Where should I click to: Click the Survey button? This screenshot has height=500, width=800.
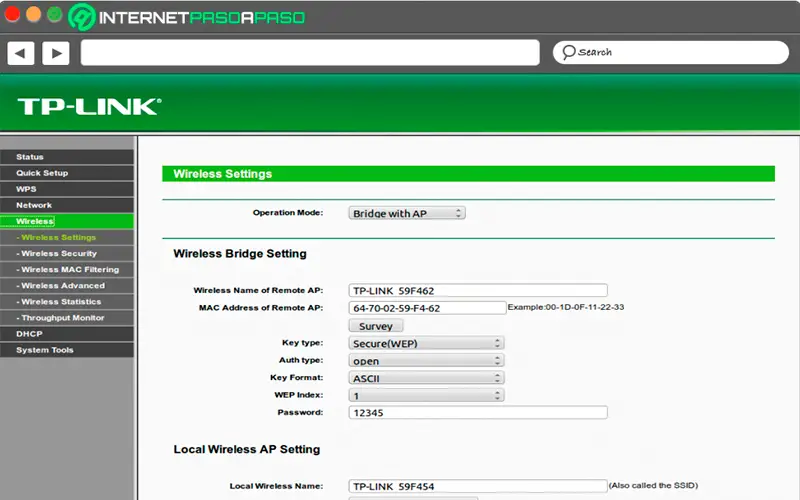(376, 326)
